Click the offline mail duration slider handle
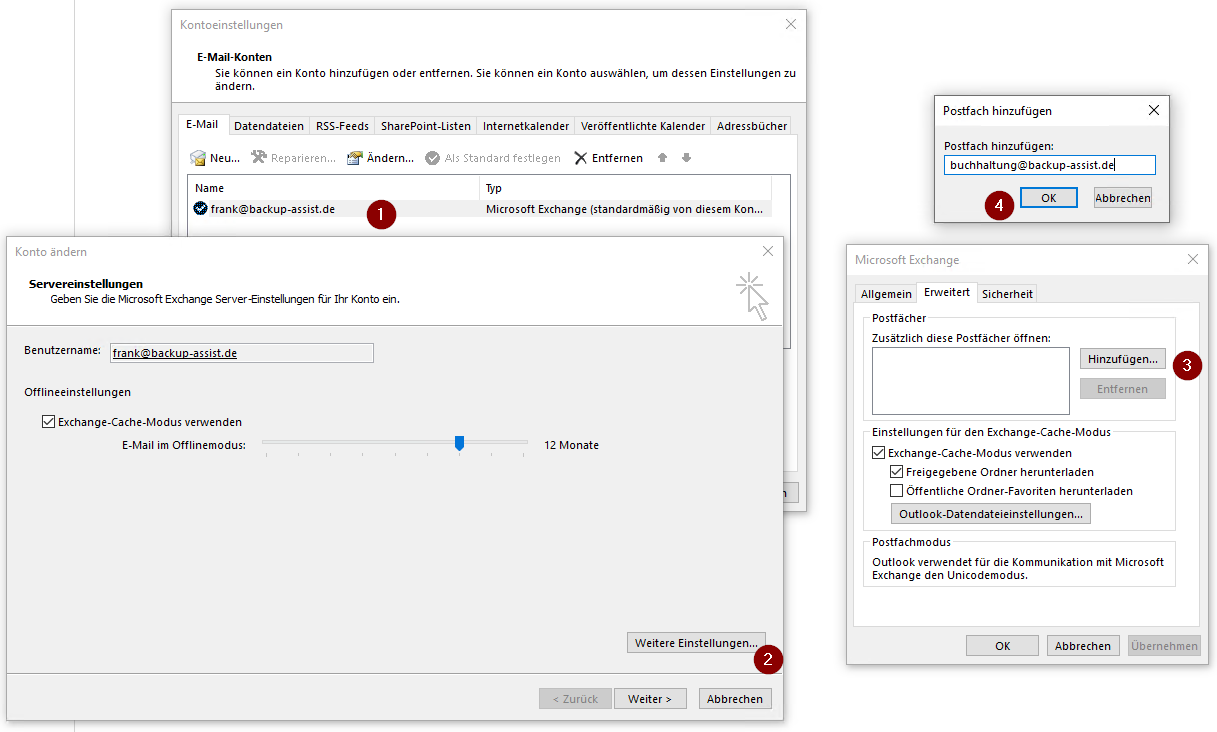 [459, 443]
